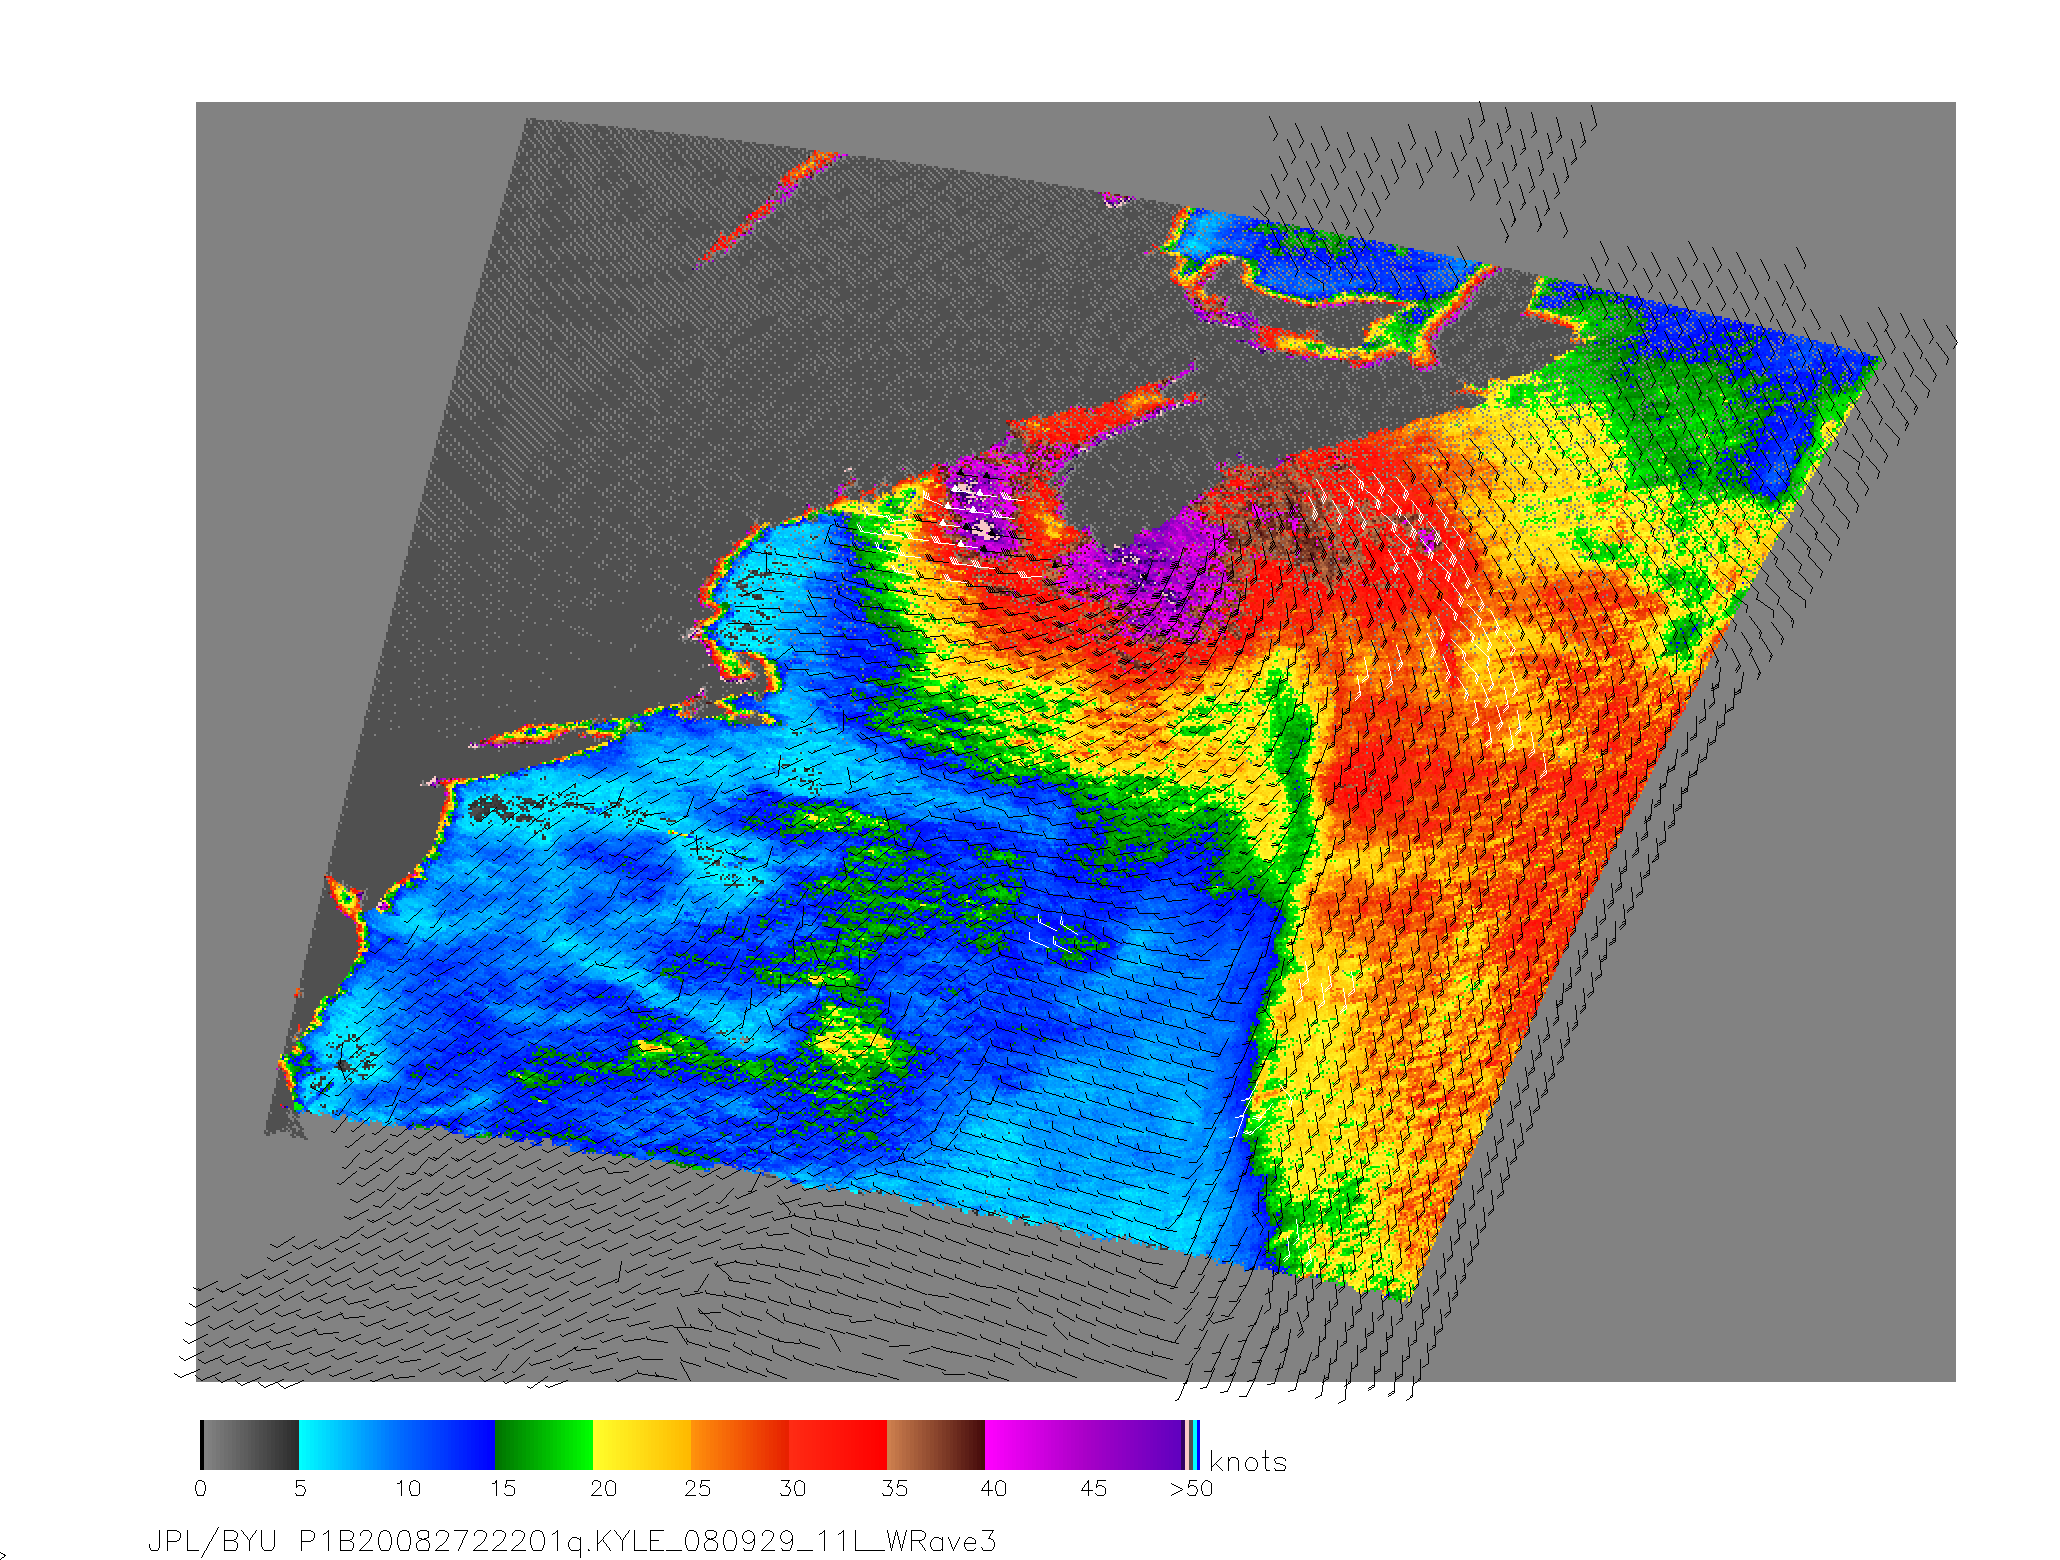Click the '20' legend value label
Screen dimensions: 2060x1560
[603, 1488]
